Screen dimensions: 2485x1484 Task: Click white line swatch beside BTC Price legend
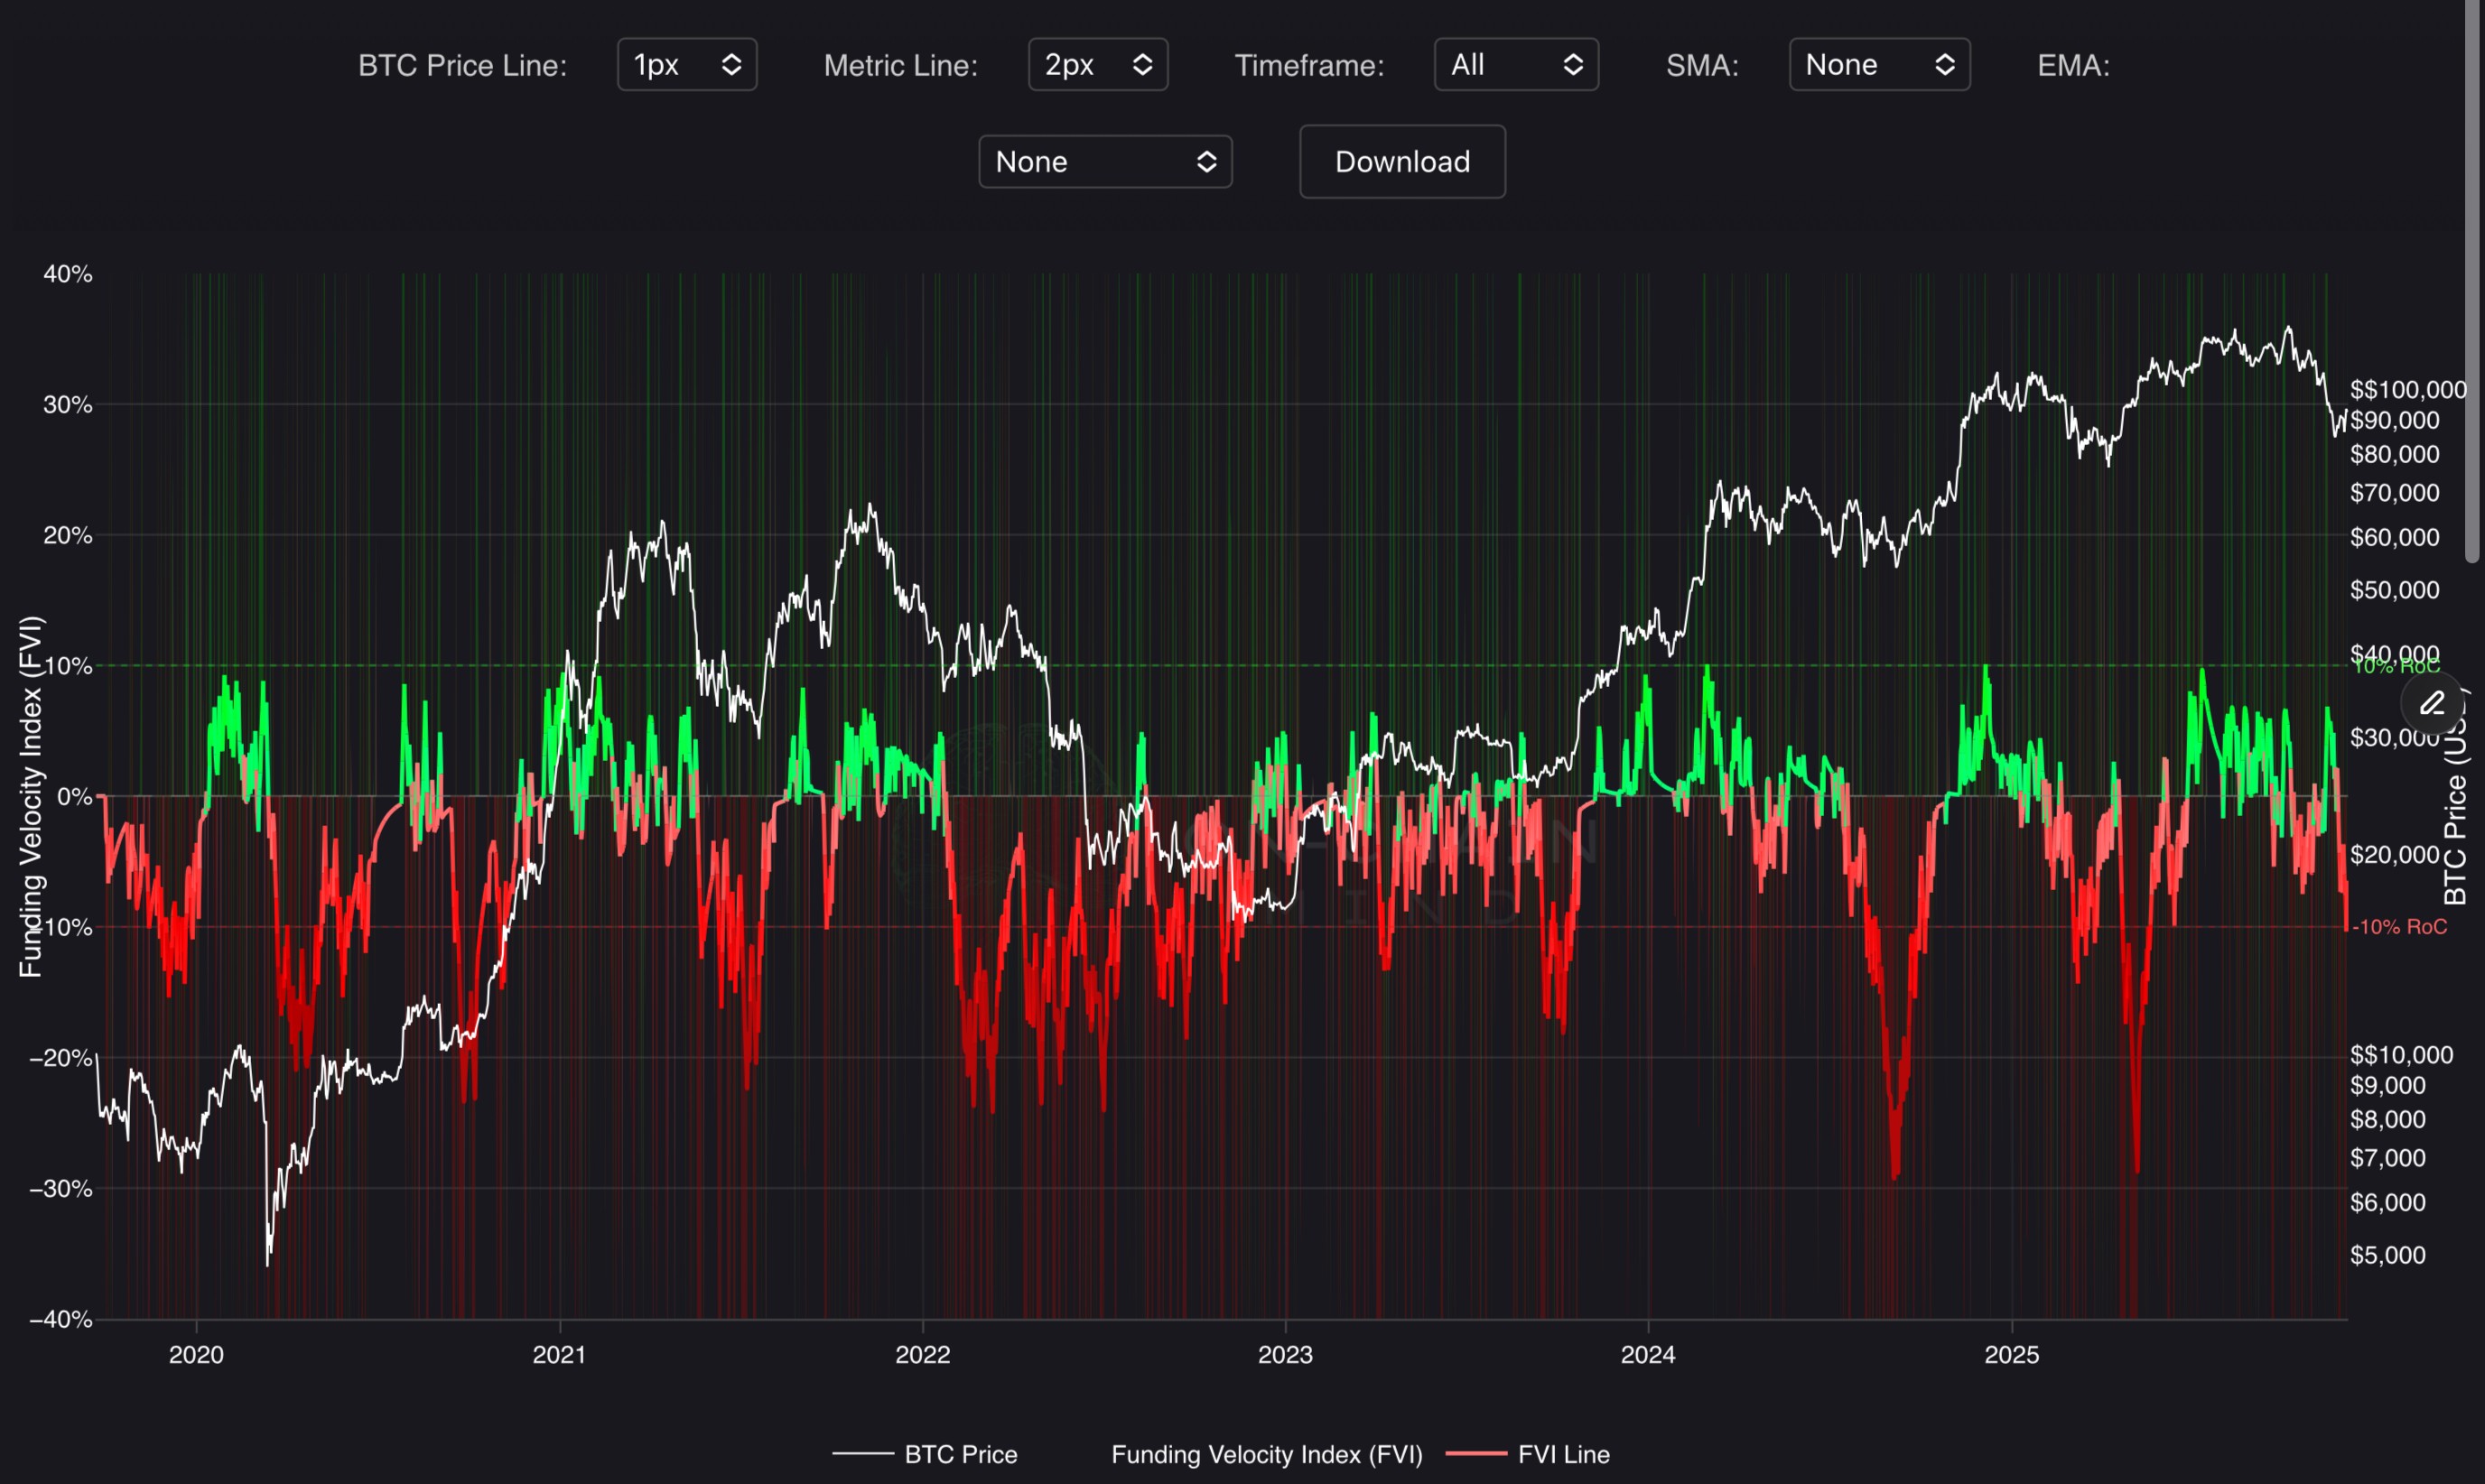point(862,1454)
